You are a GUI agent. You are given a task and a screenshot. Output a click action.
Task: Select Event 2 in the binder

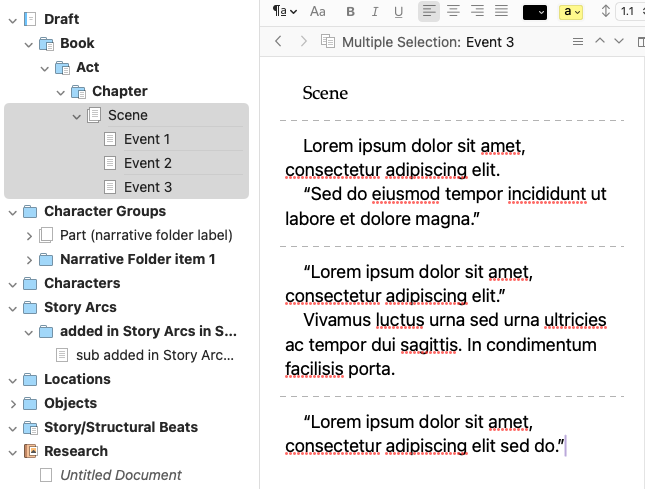148,163
